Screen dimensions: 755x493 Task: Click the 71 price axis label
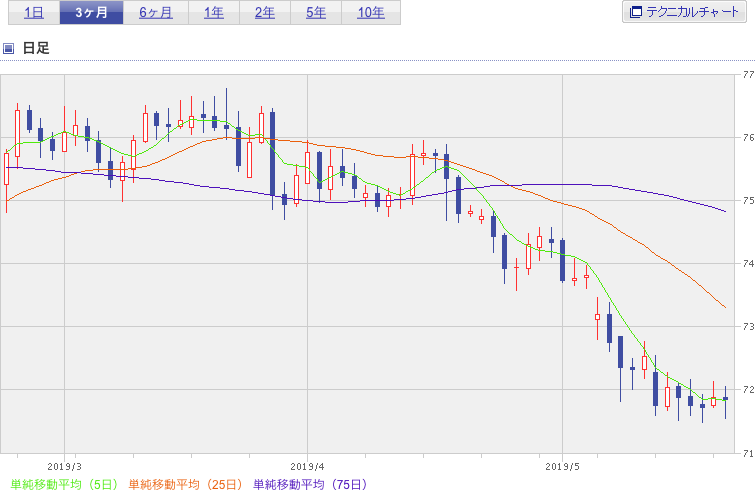point(748,453)
